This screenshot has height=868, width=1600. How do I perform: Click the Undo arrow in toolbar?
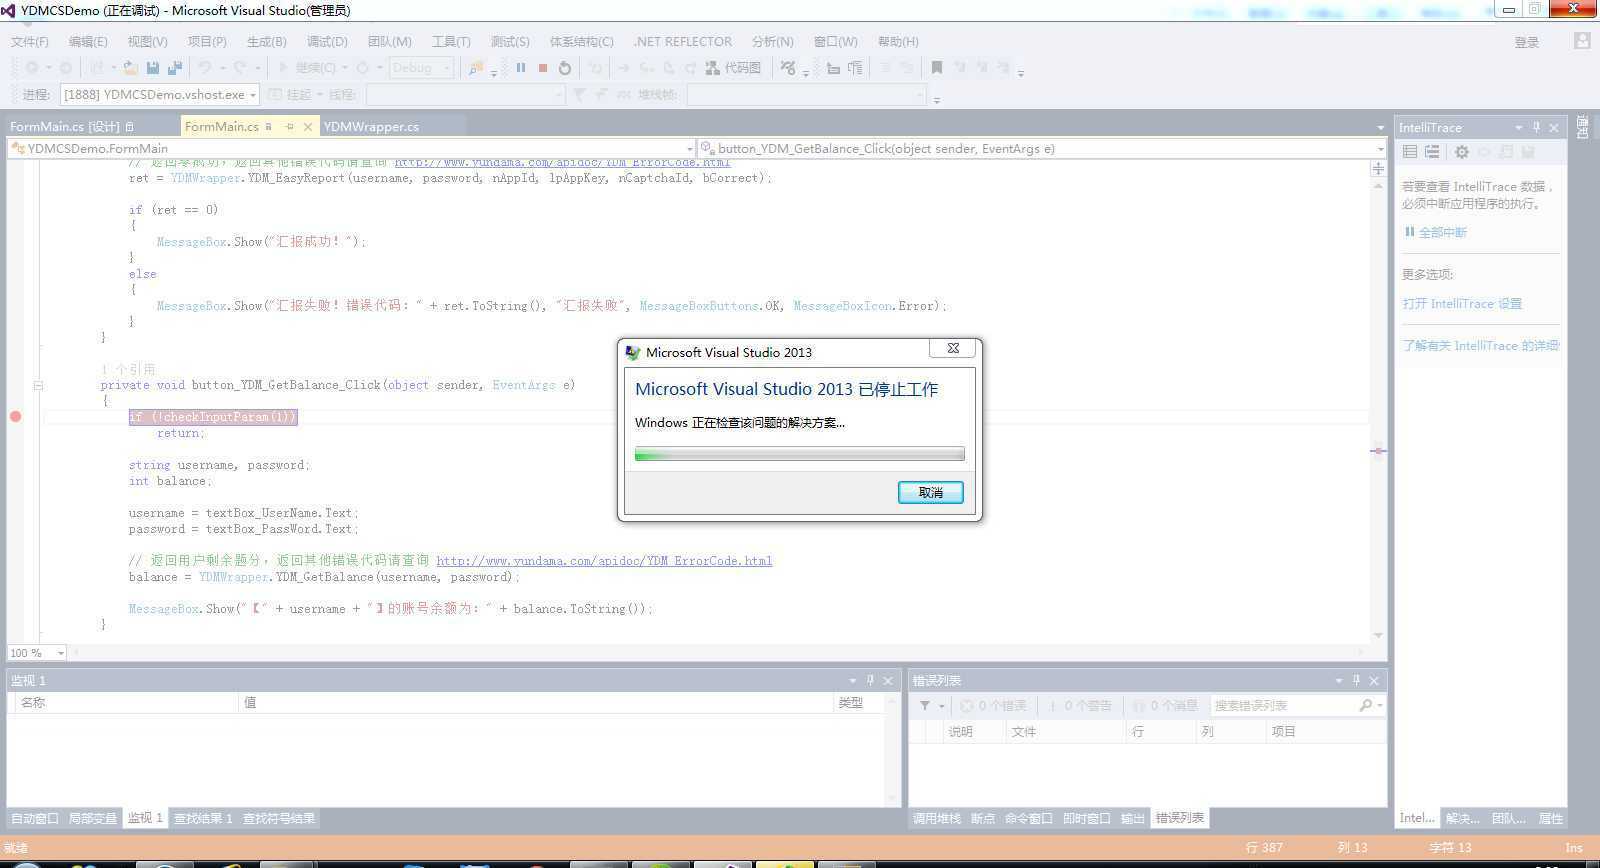point(204,68)
